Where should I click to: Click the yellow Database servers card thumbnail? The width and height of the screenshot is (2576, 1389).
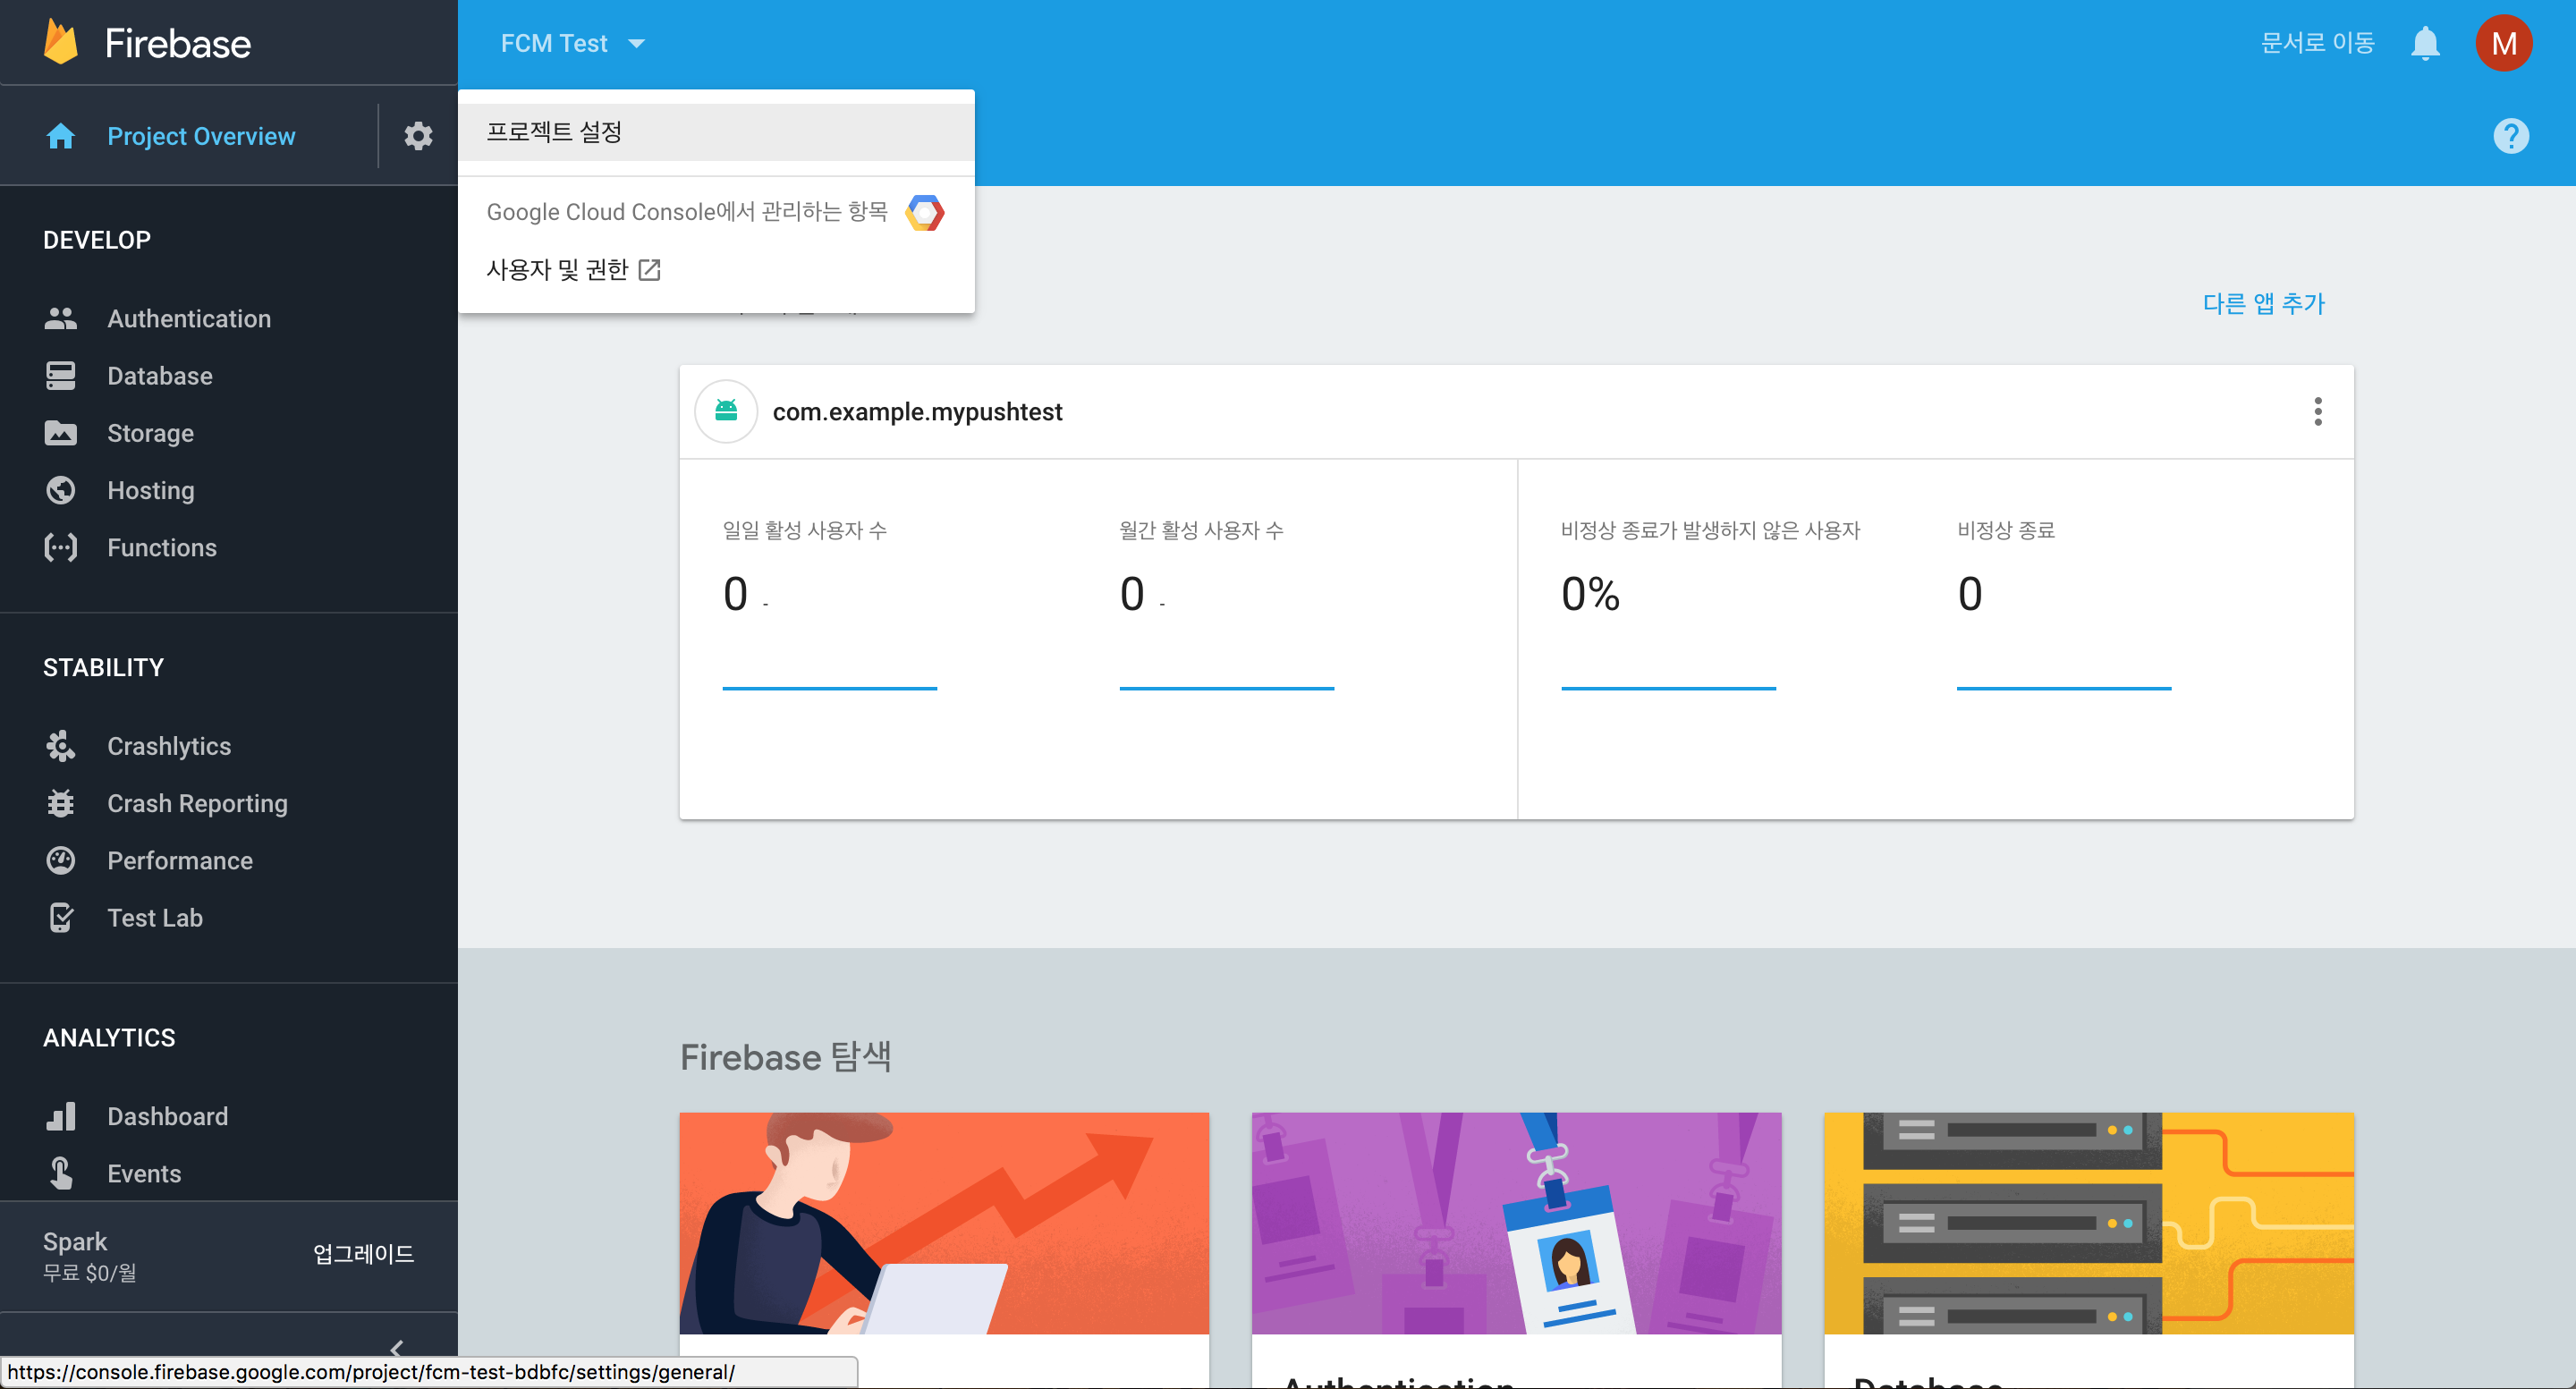pyautogui.click(x=2088, y=1223)
